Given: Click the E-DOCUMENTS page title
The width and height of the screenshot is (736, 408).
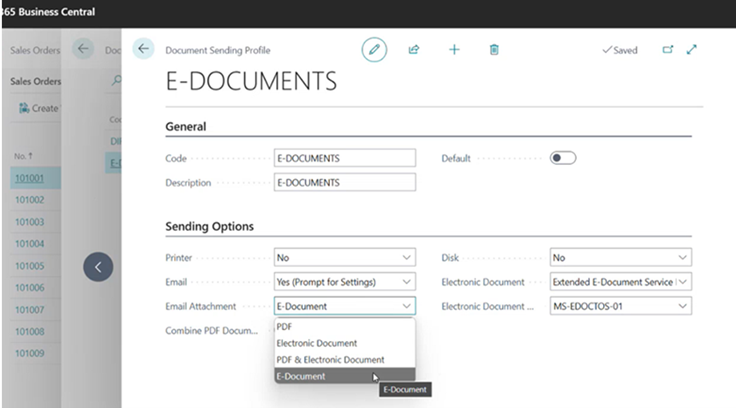Looking at the screenshot, I should tap(251, 81).
